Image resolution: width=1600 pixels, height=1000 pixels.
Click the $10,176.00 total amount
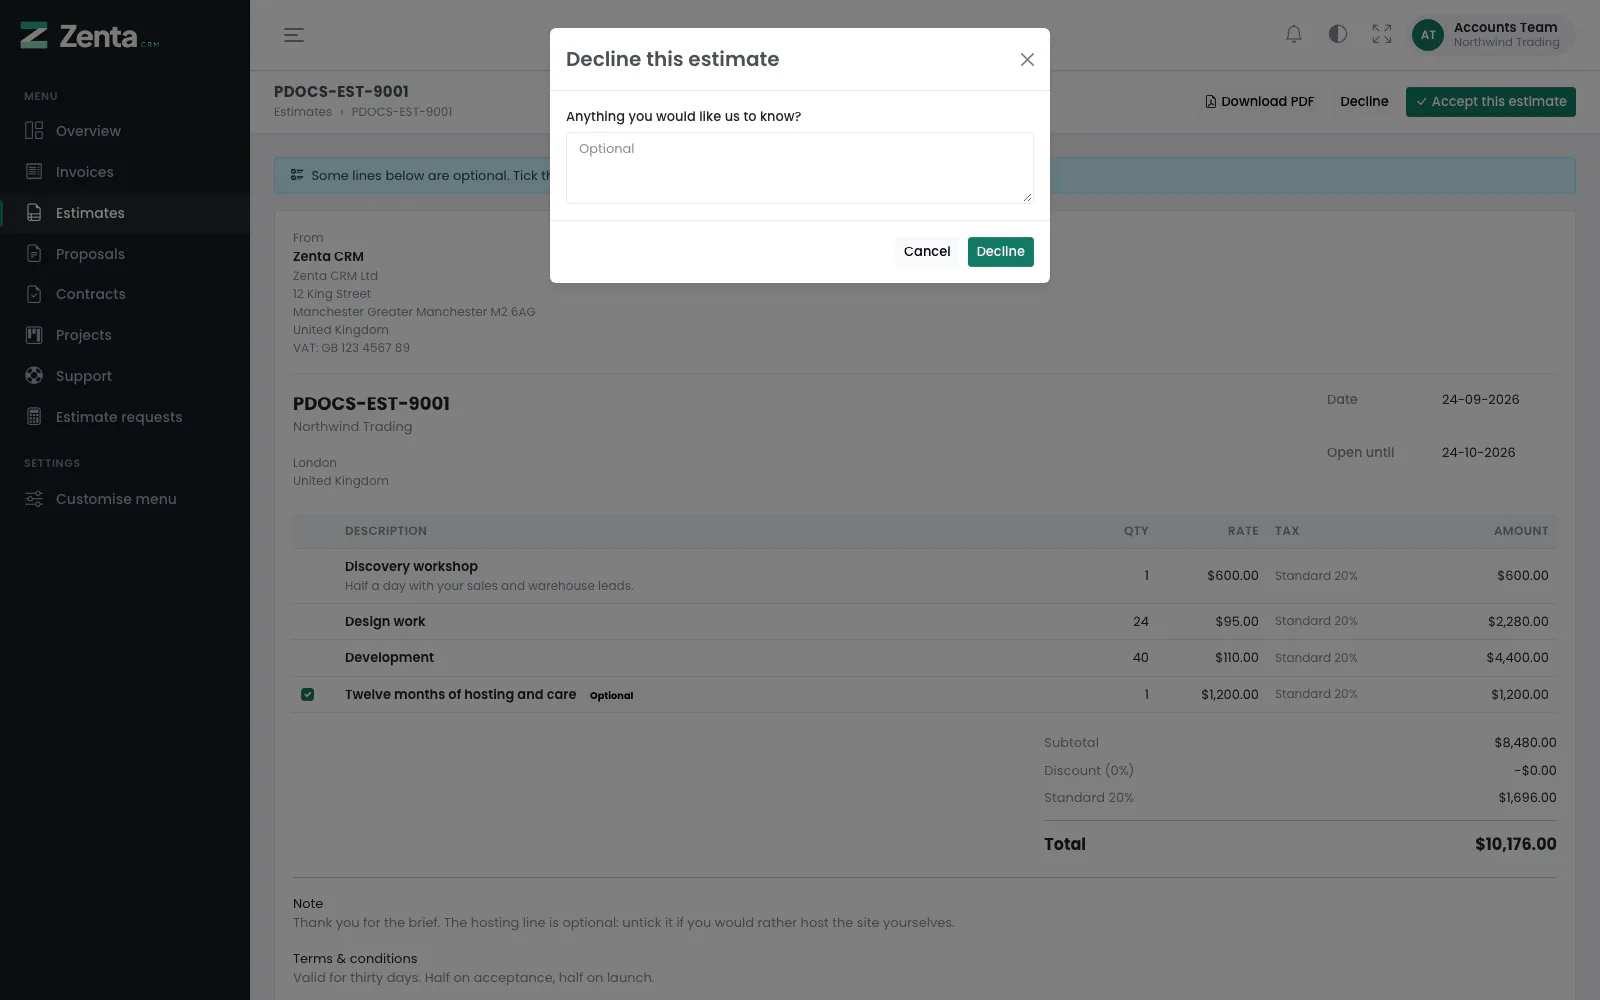click(x=1515, y=844)
